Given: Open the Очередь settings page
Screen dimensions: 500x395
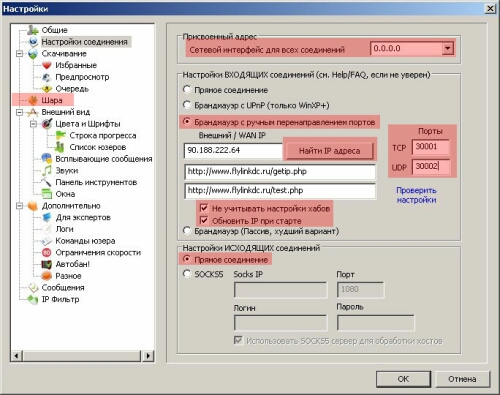Looking at the screenshot, I should (x=72, y=89).
